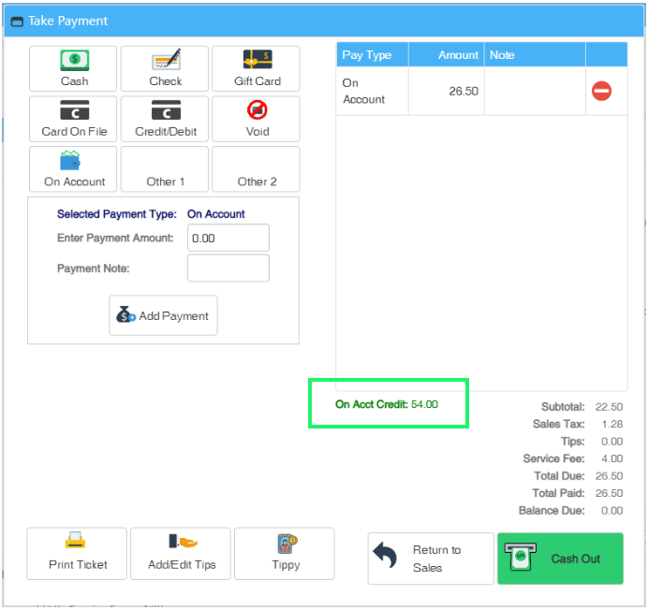The height and width of the screenshot is (610, 648).
Task: Click the Service Fee value 4.00
Action: coord(612,459)
